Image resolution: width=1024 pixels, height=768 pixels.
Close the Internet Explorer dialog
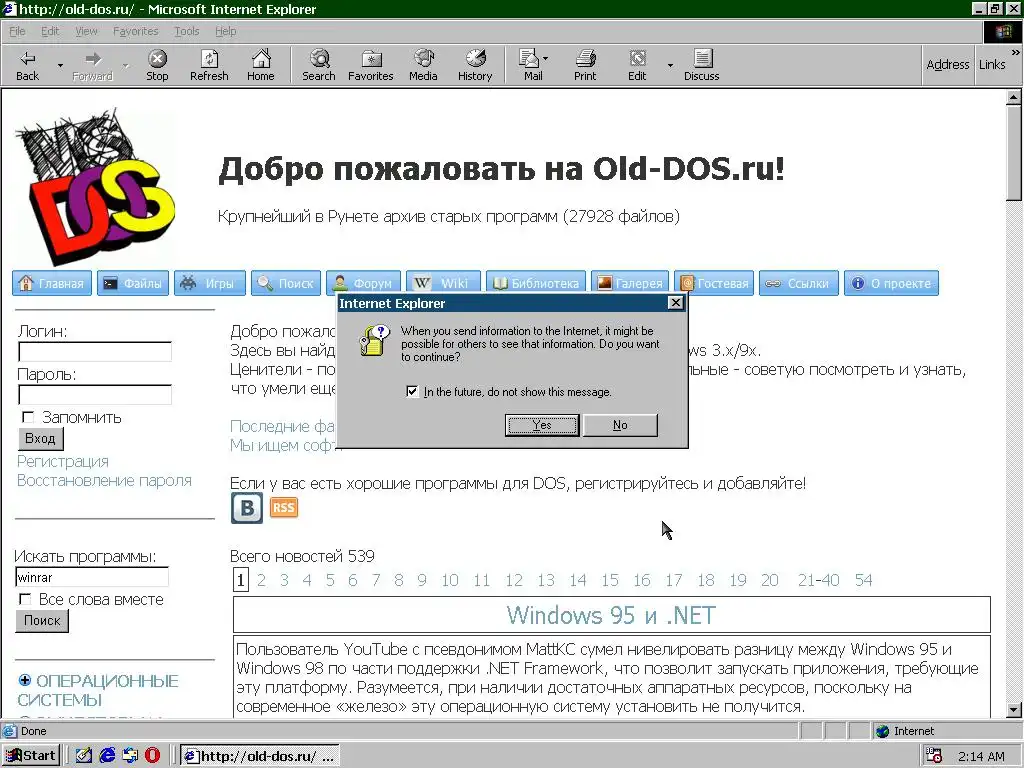click(676, 302)
